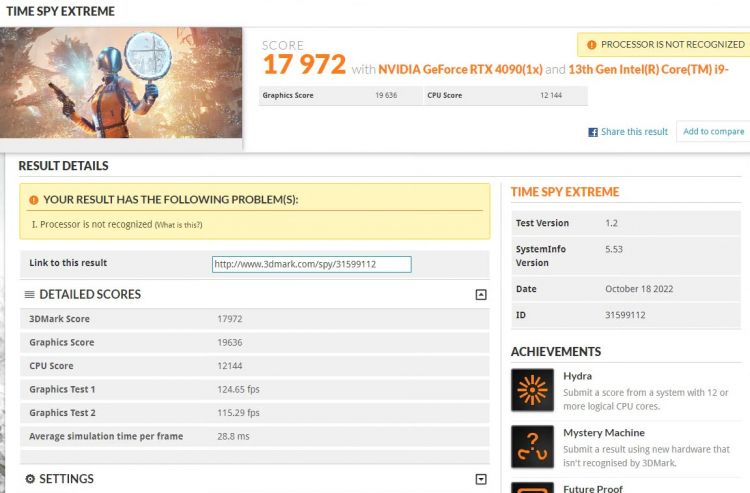Open the Share this result link

pyautogui.click(x=634, y=132)
